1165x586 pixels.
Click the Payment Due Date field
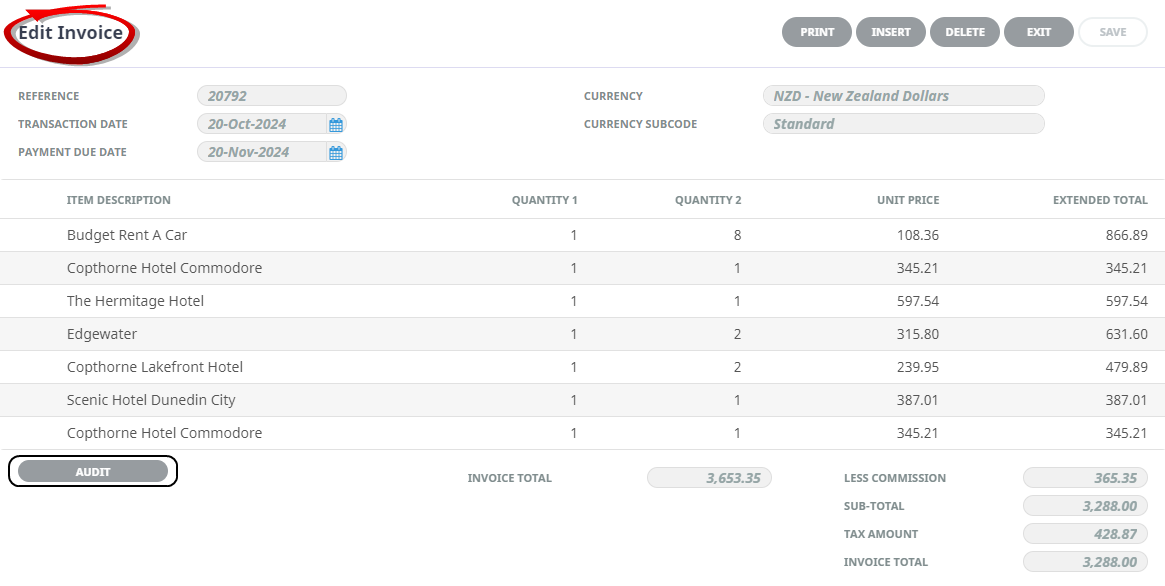pyautogui.click(x=262, y=152)
